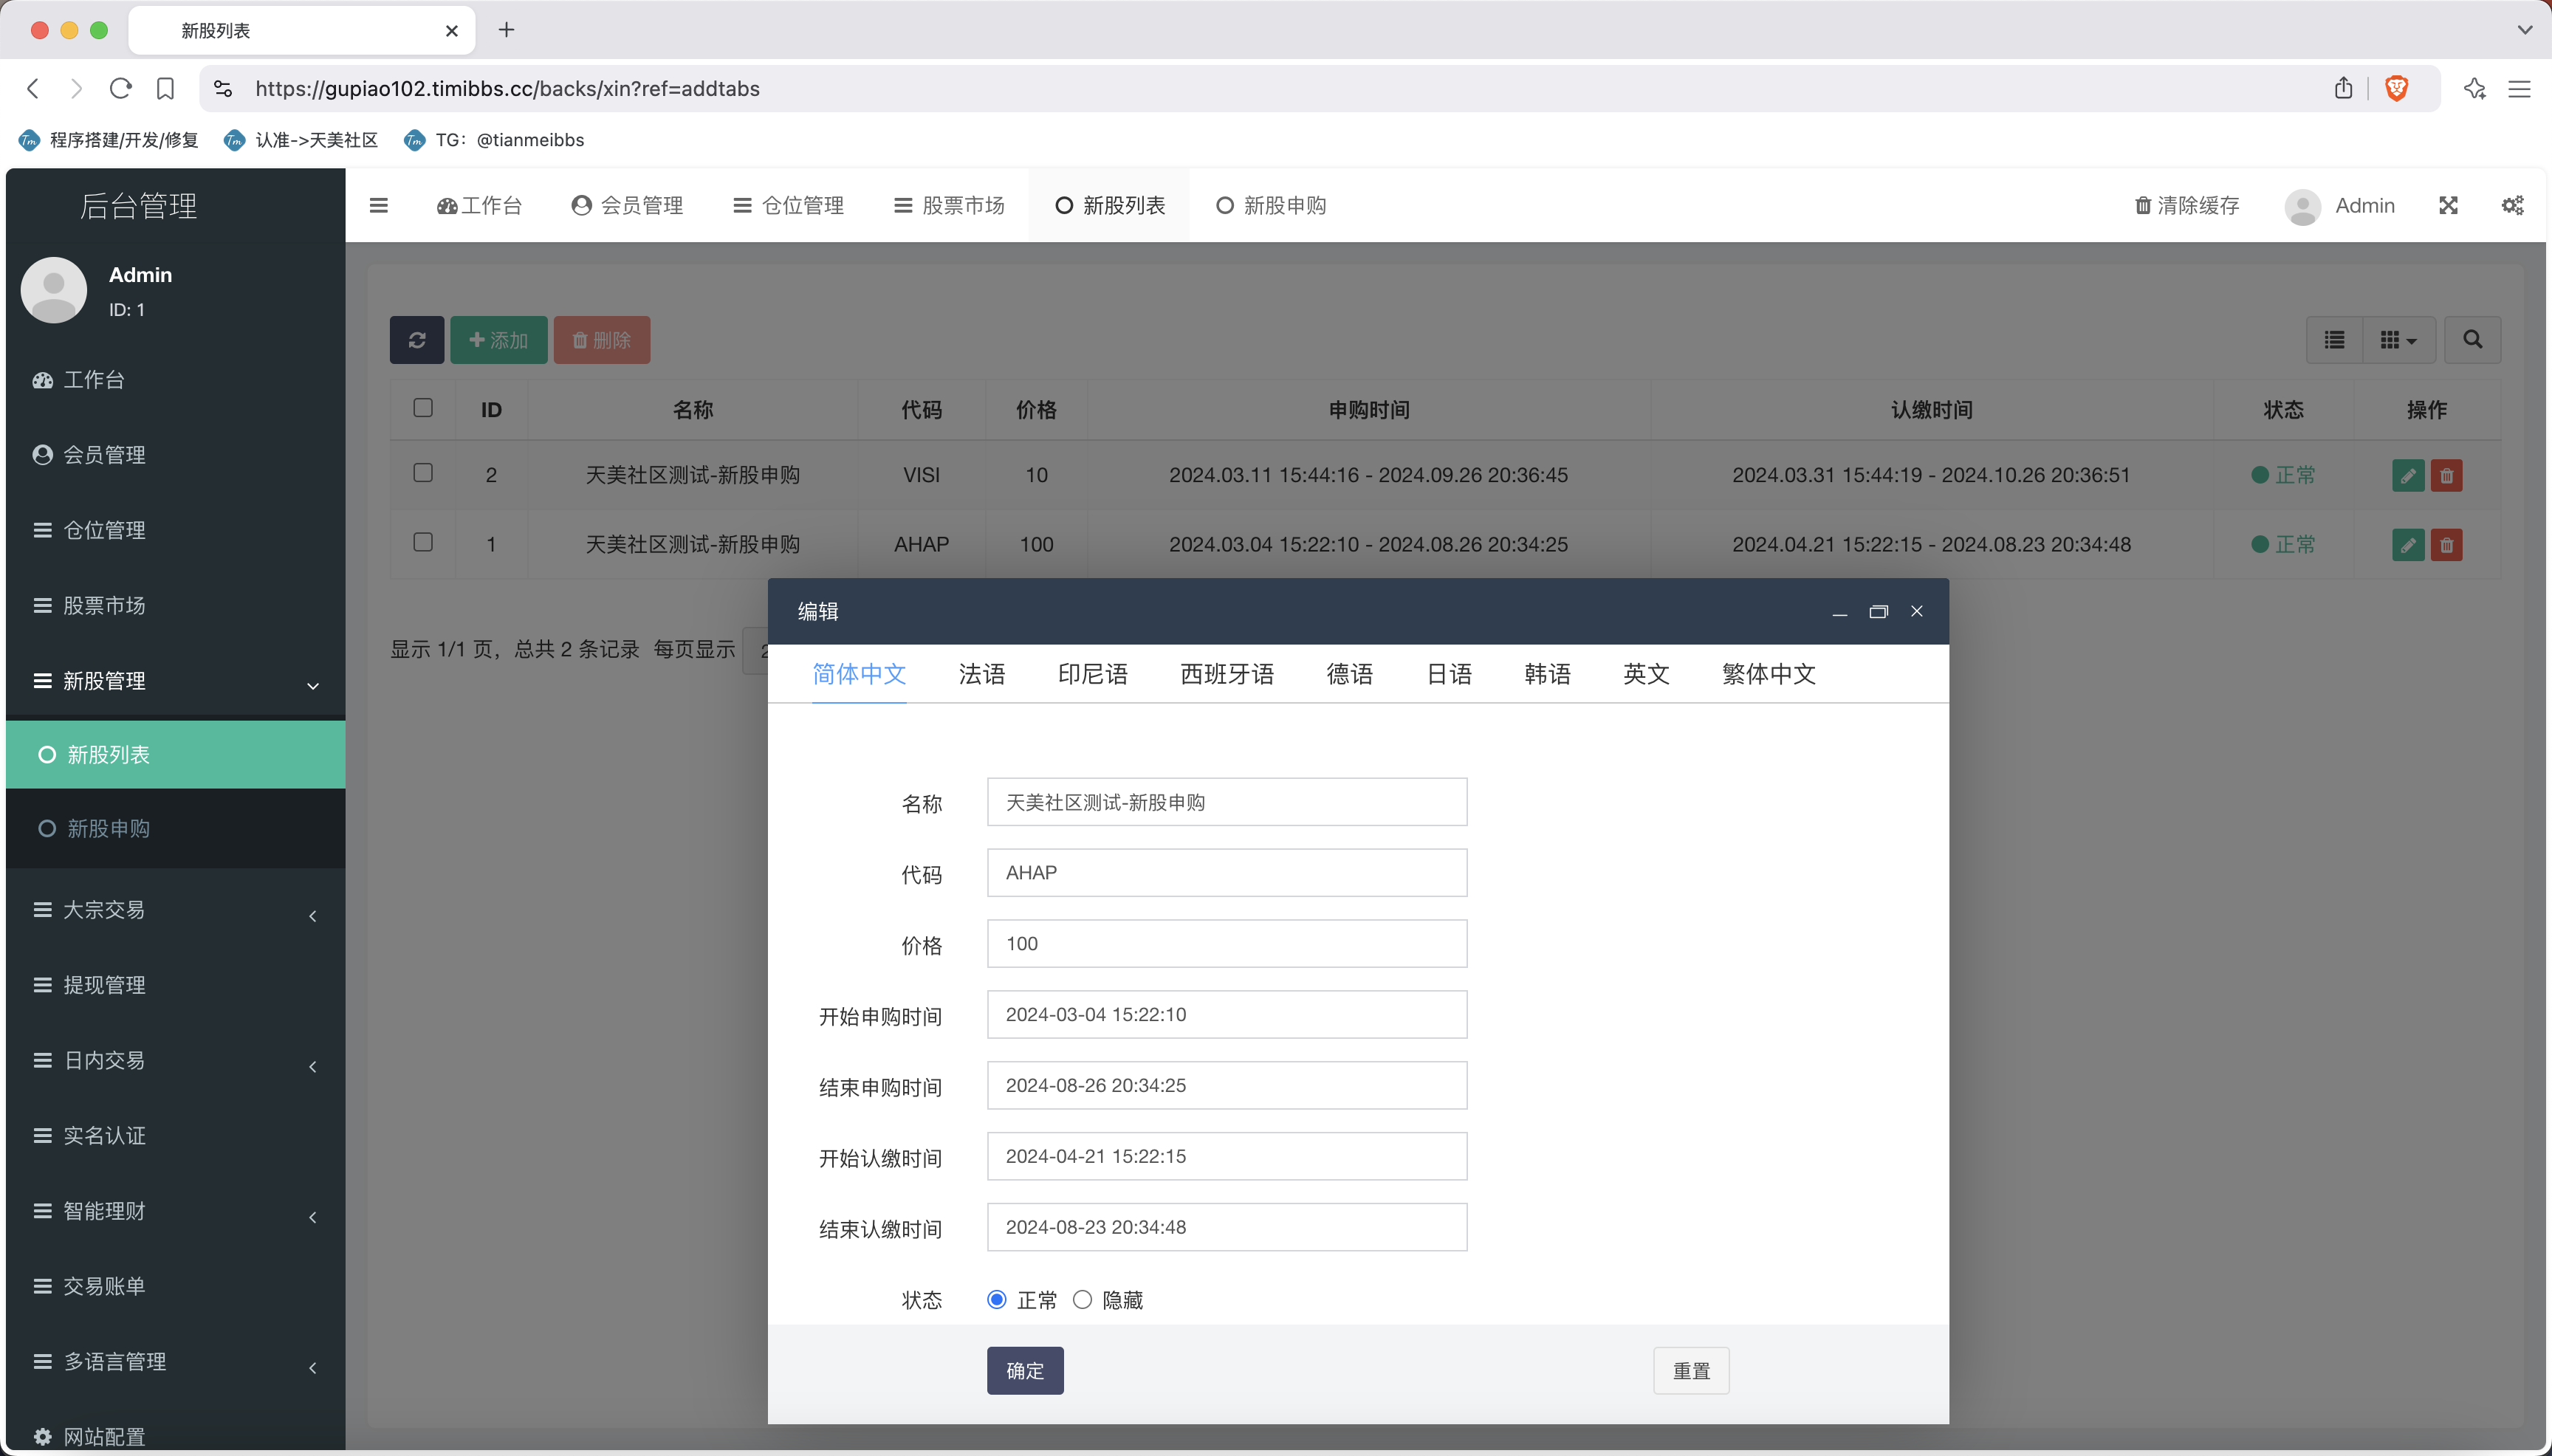This screenshot has width=2552, height=1456.
Task: Open a new browser tab
Action: (x=507, y=30)
